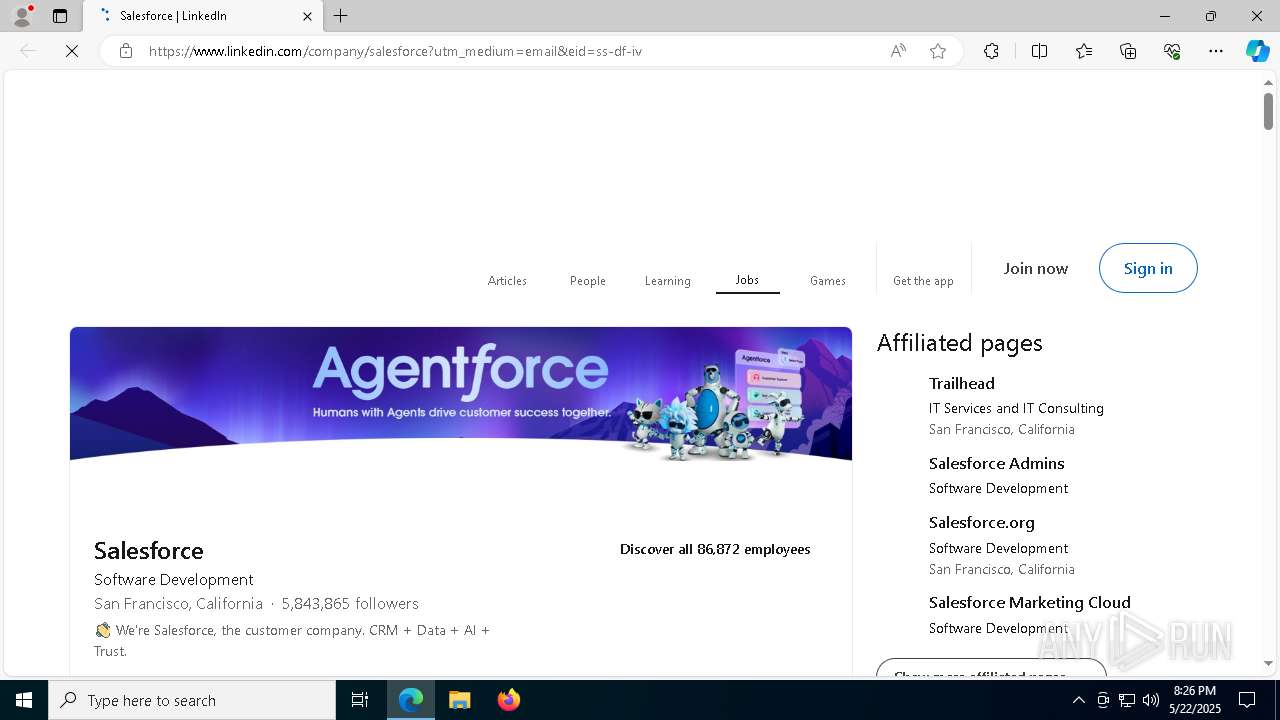The height and width of the screenshot is (720, 1280).
Task: Open Microsoft Edge from taskbar
Action: click(x=411, y=700)
